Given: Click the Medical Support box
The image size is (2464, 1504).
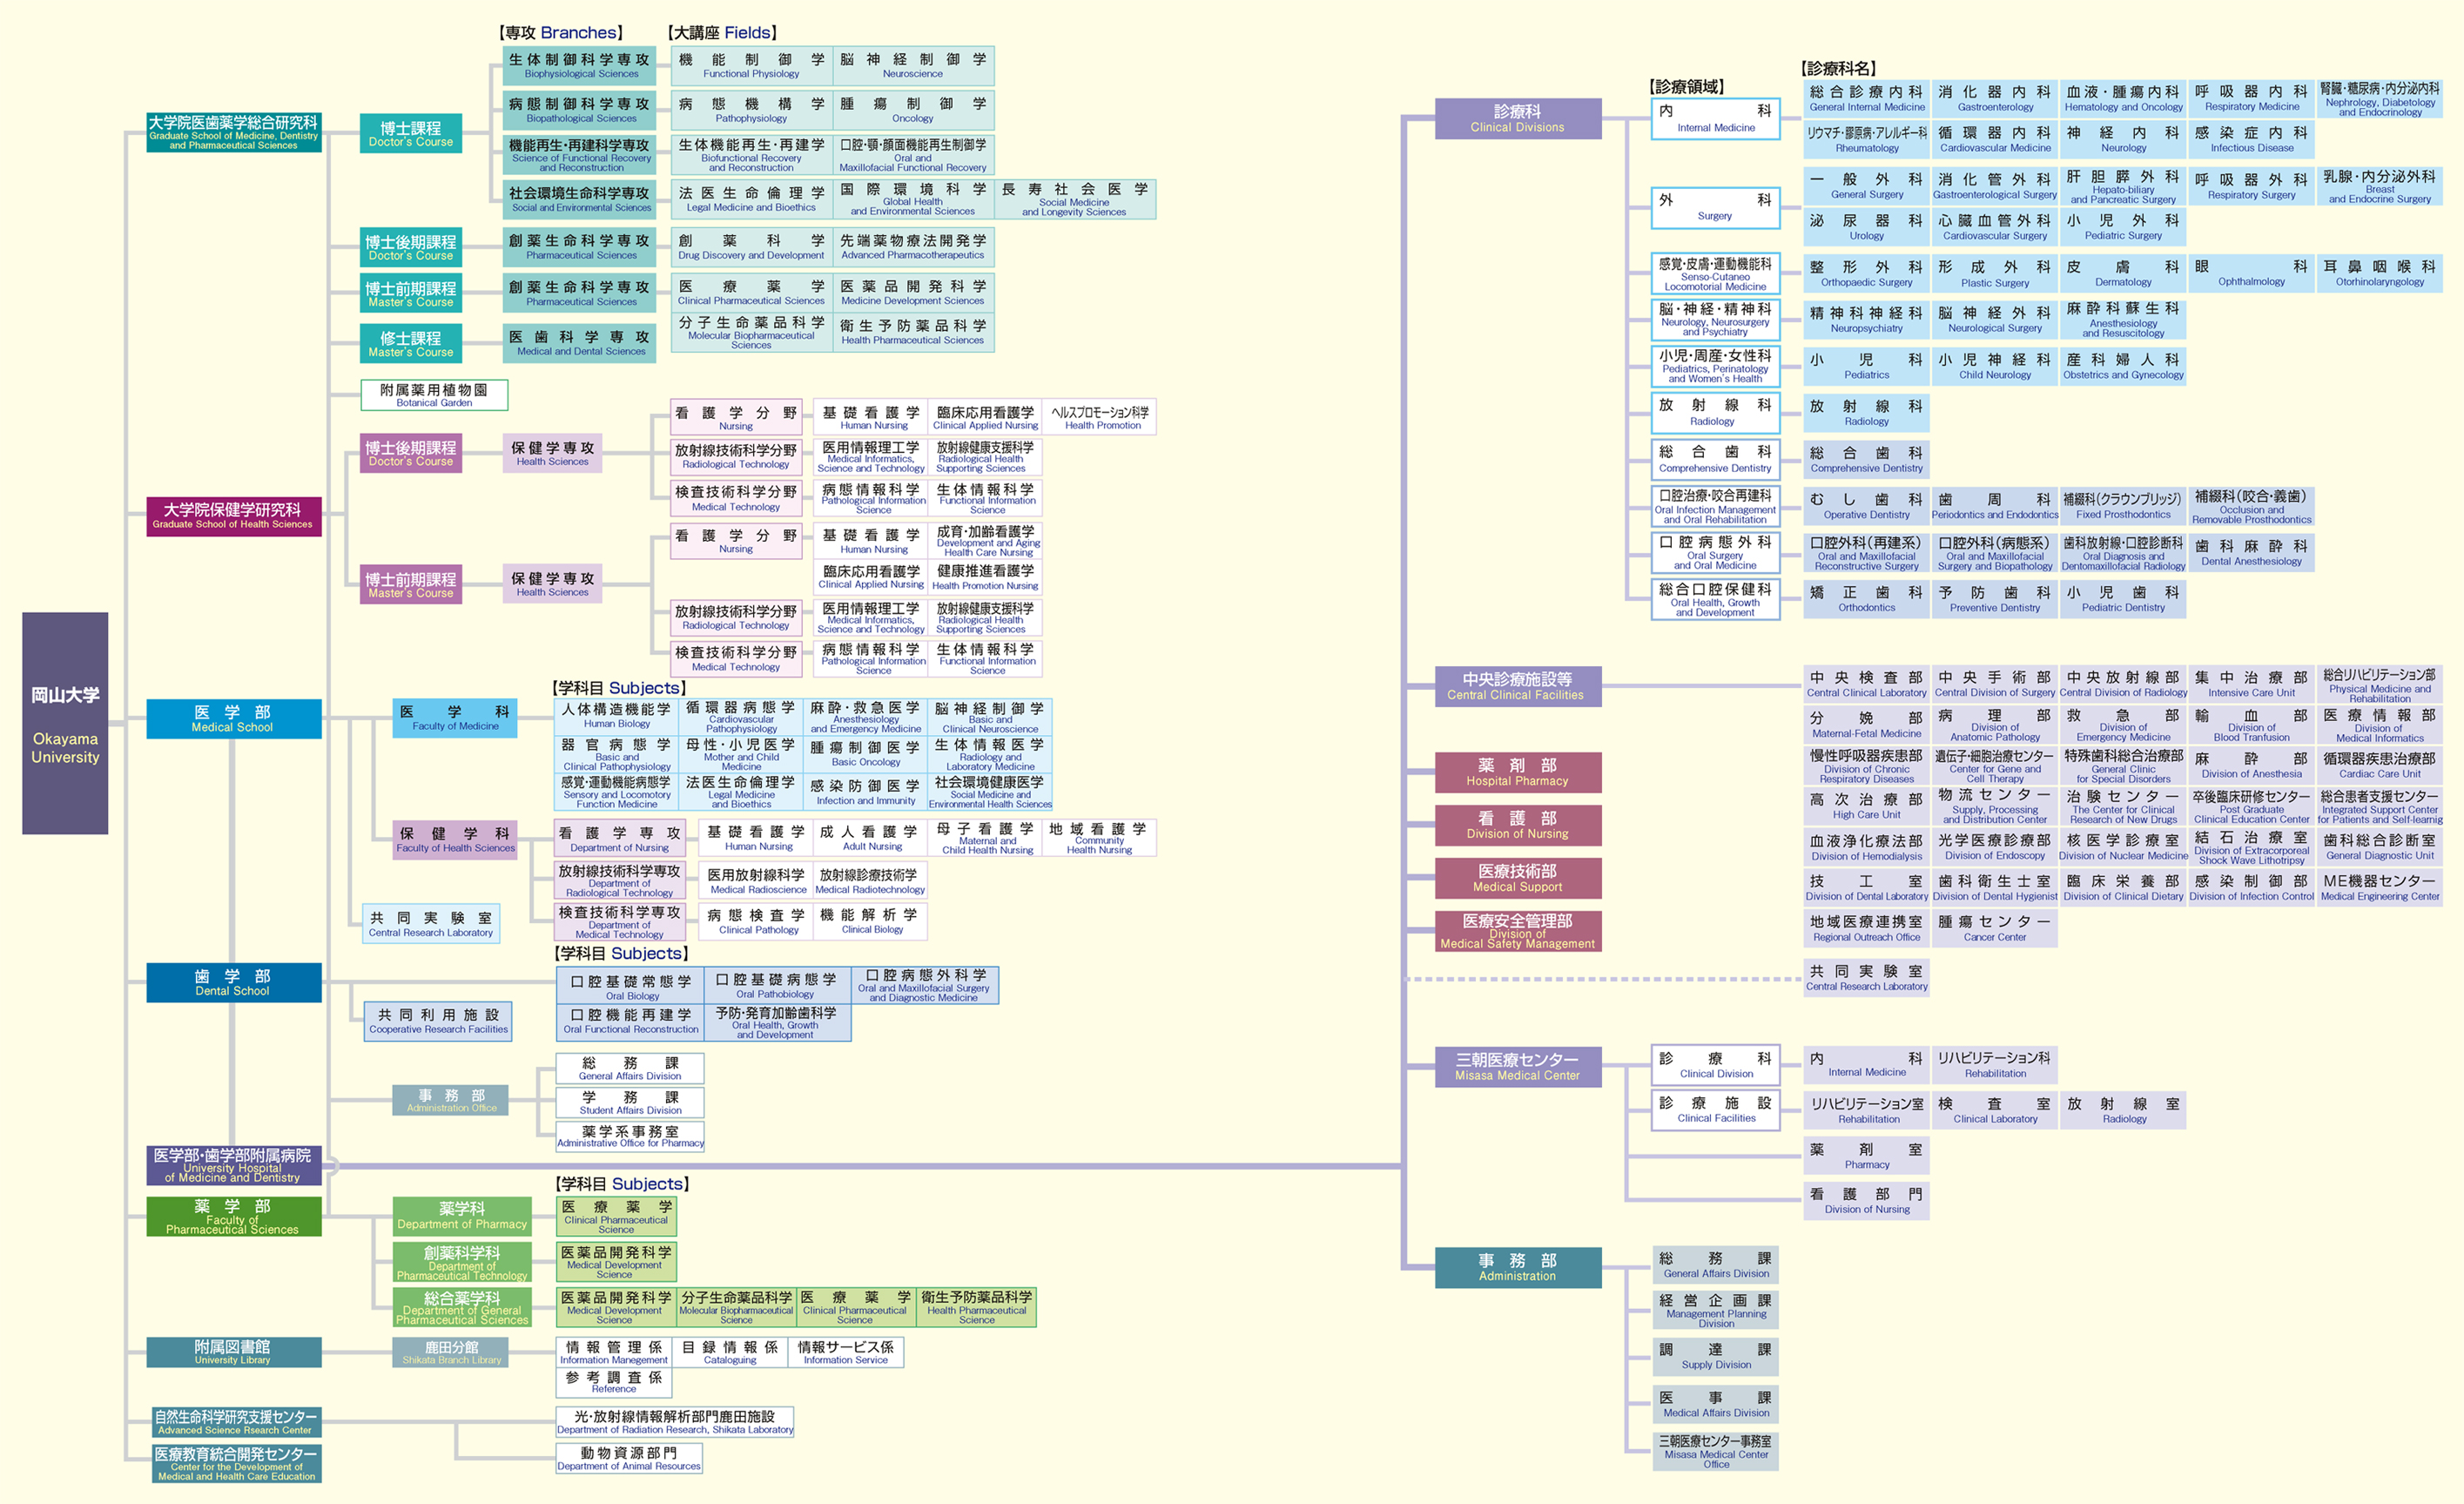Looking at the screenshot, I should (1517, 878).
